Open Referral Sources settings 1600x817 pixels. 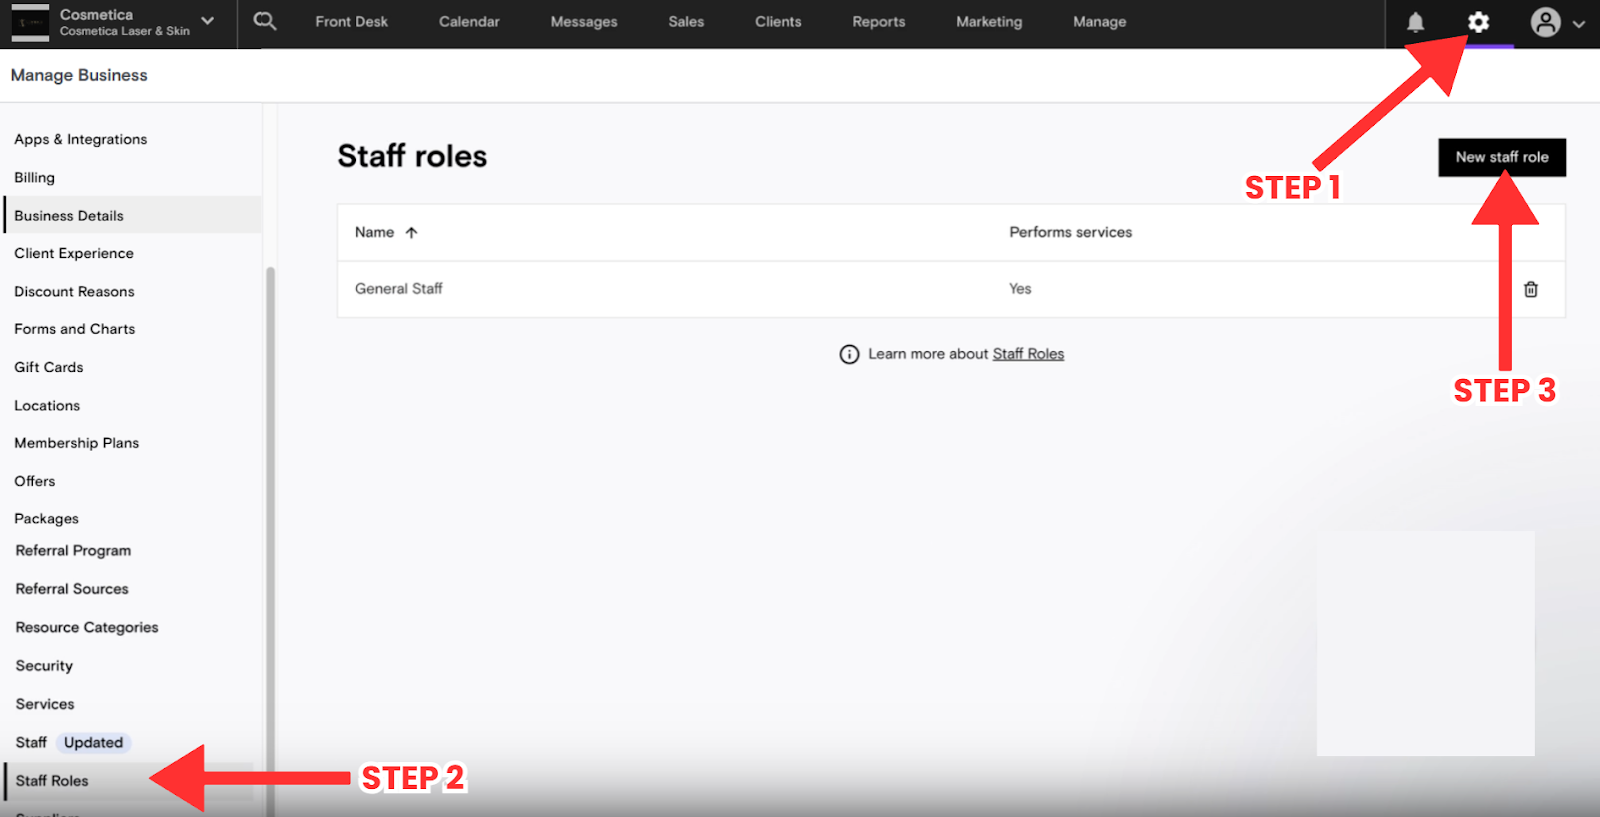(72, 589)
